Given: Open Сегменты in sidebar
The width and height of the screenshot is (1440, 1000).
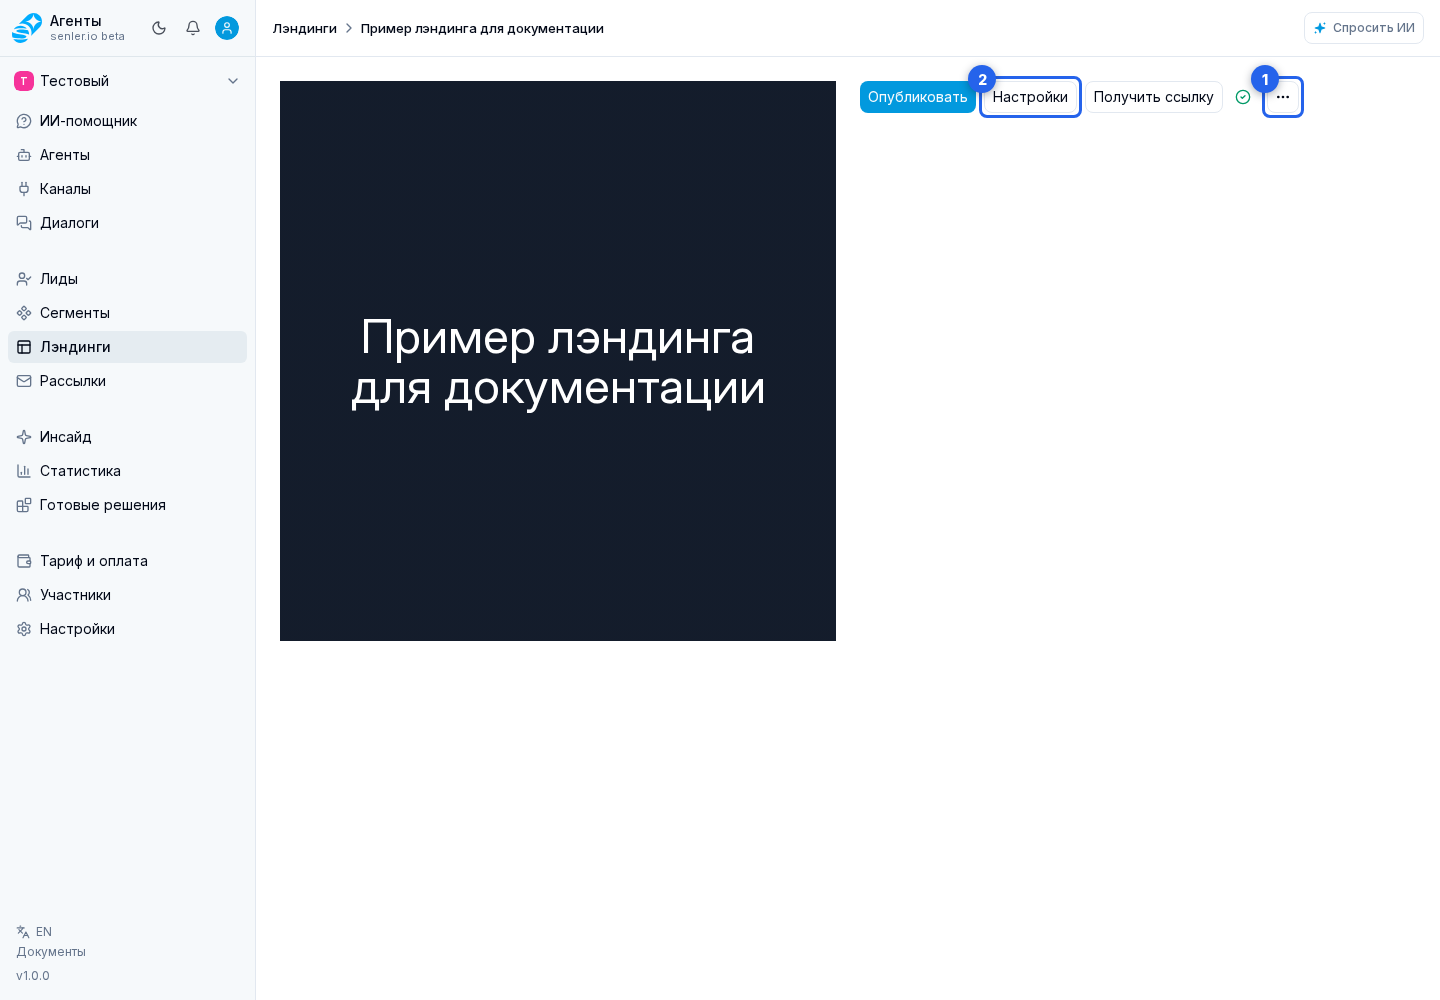Looking at the screenshot, I should point(127,313).
